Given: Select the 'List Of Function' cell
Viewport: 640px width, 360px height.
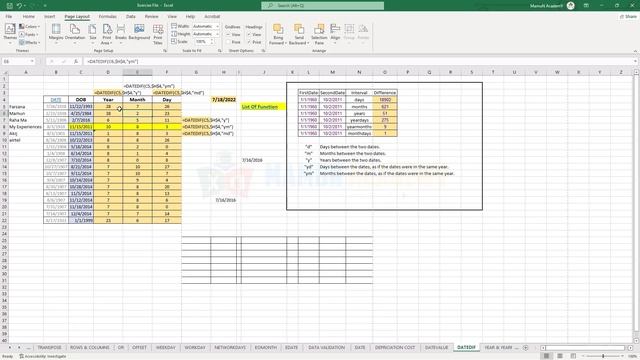Looking at the screenshot, I should (263, 107).
